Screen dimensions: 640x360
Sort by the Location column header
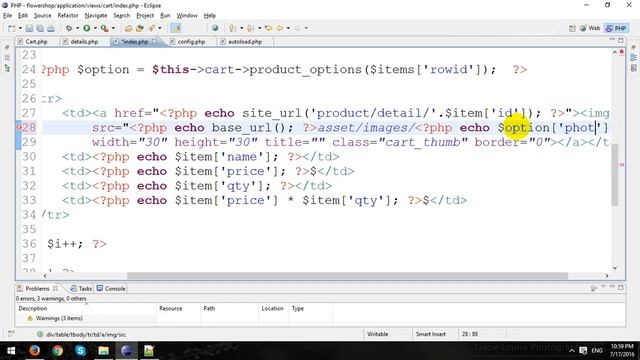(x=273, y=308)
